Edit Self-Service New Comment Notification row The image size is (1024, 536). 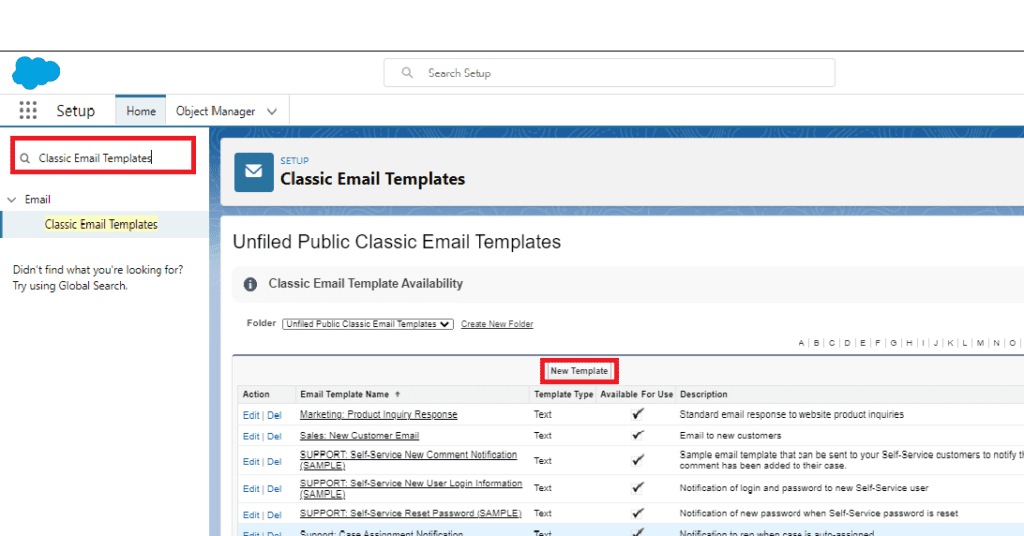251,462
